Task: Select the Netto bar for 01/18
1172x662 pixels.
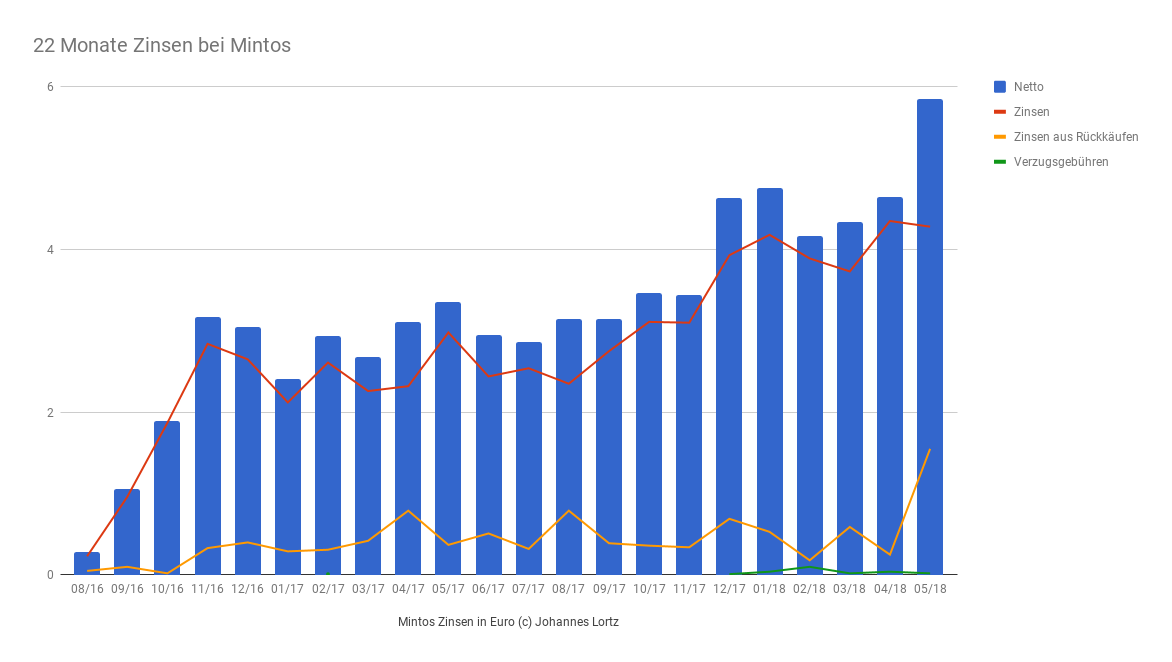Action: (770, 382)
